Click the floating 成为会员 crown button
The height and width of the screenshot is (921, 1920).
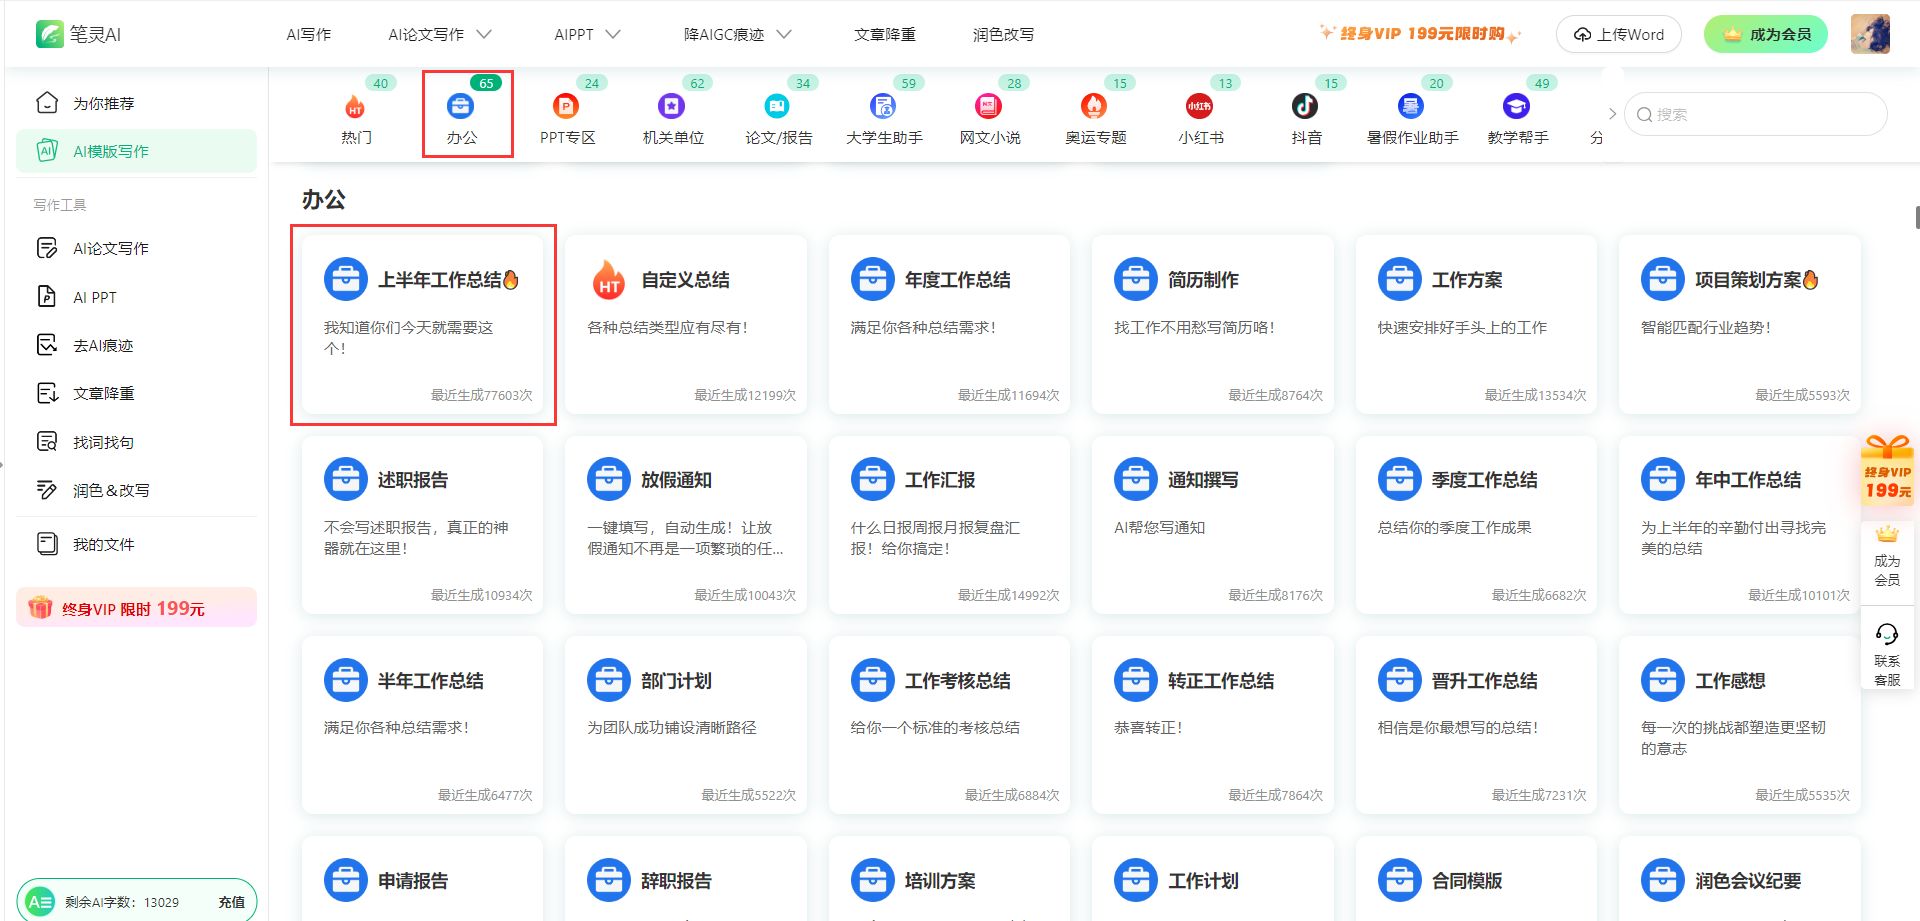tap(1887, 555)
